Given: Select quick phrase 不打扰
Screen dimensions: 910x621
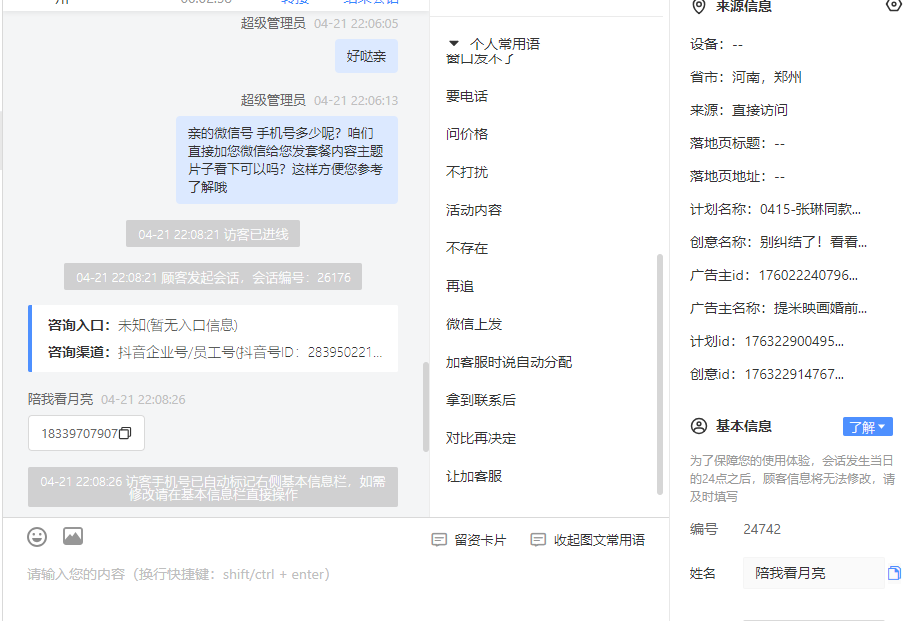Looking at the screenshot, I should 467,172.
